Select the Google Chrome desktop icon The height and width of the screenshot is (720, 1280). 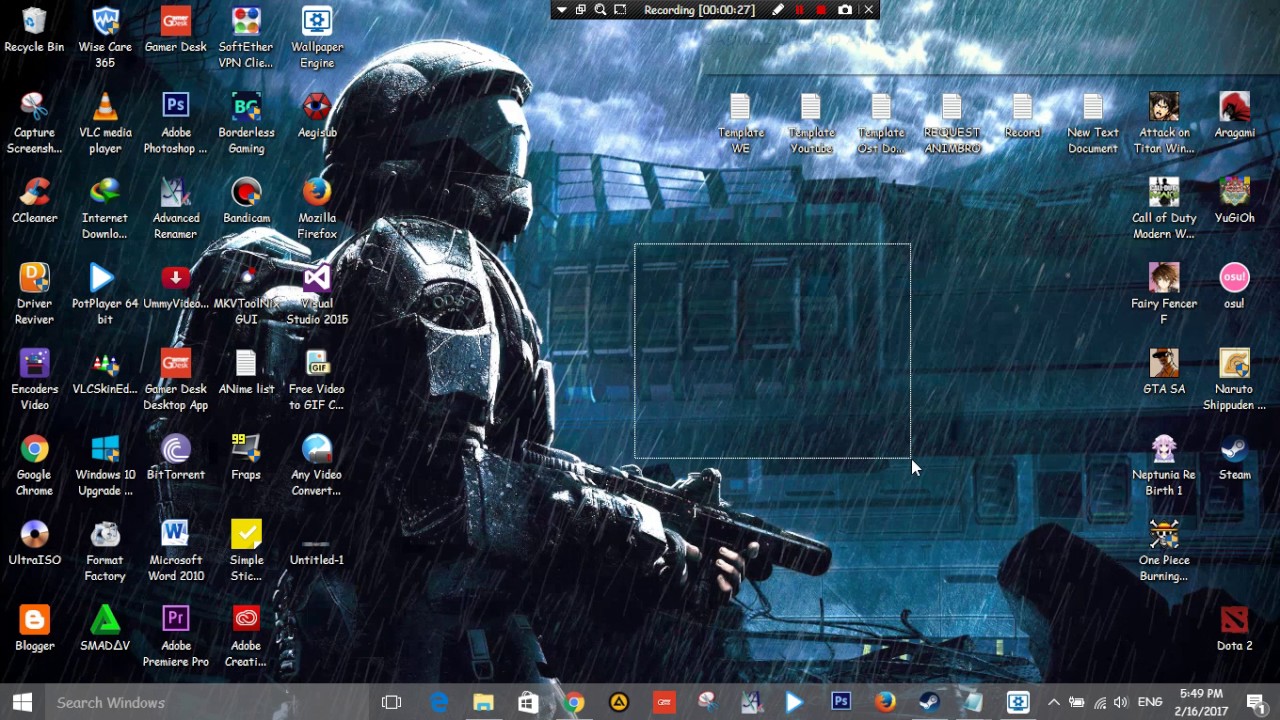coord(34,465)
